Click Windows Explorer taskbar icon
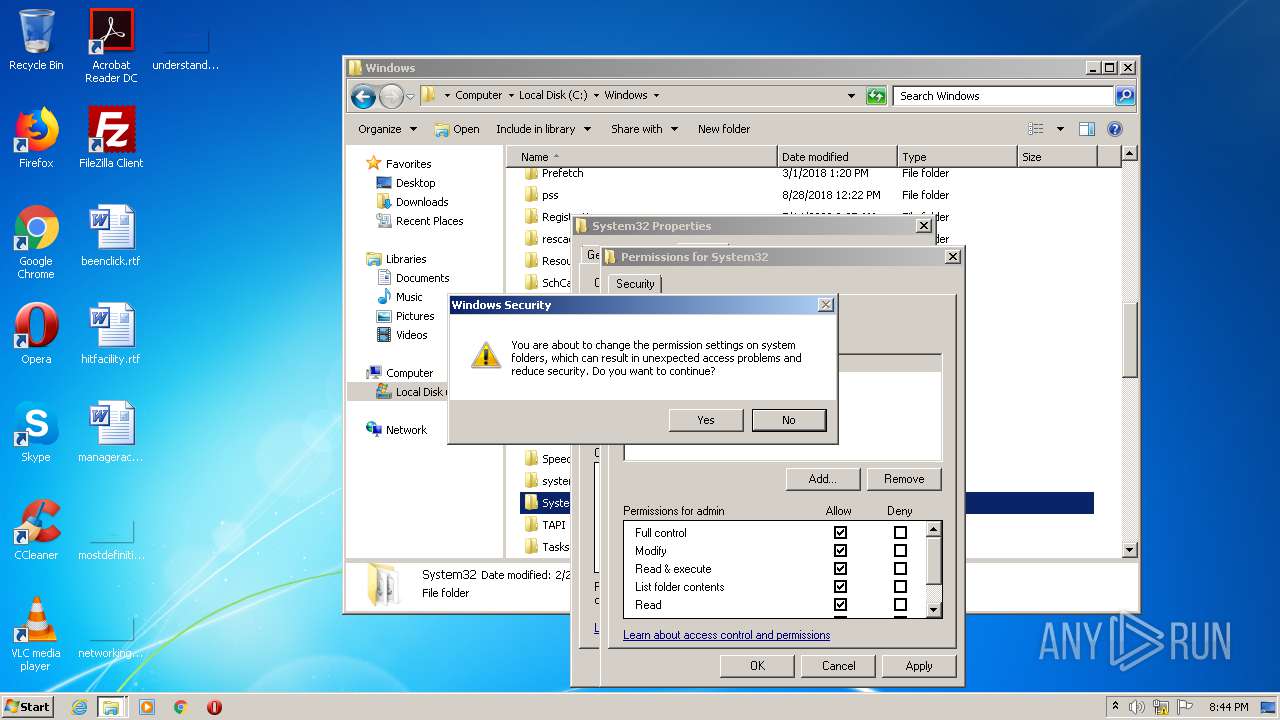Viewport: 1280px width, 720px height. 111,707
